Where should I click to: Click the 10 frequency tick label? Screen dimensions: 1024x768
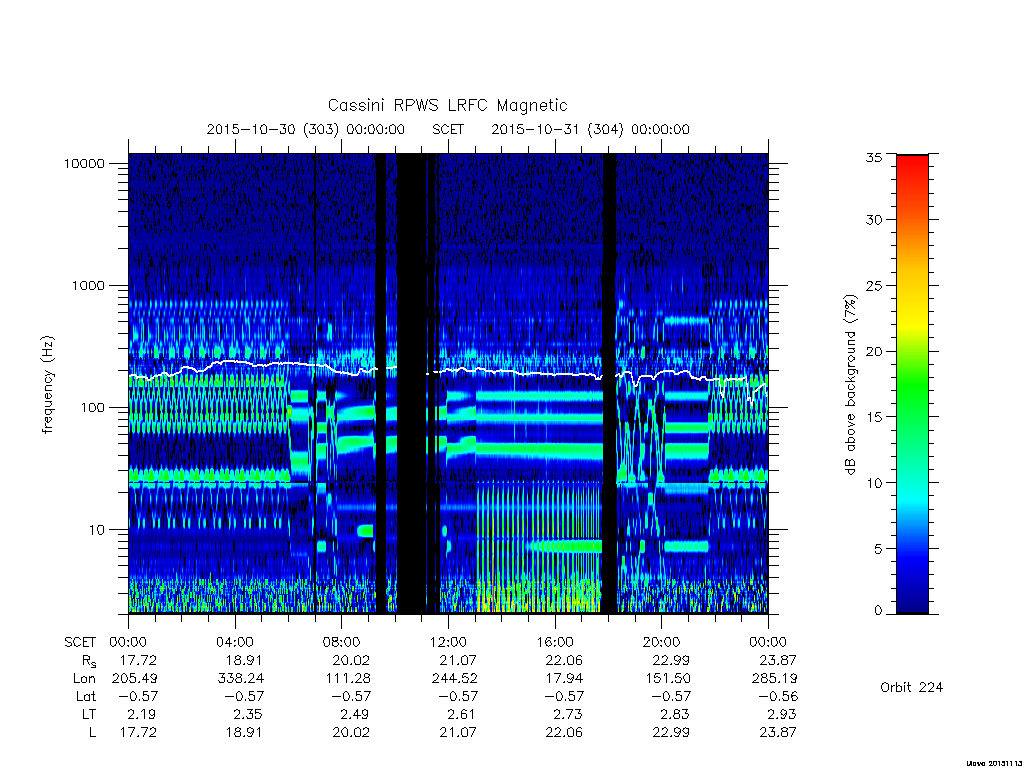click(97, 530)
